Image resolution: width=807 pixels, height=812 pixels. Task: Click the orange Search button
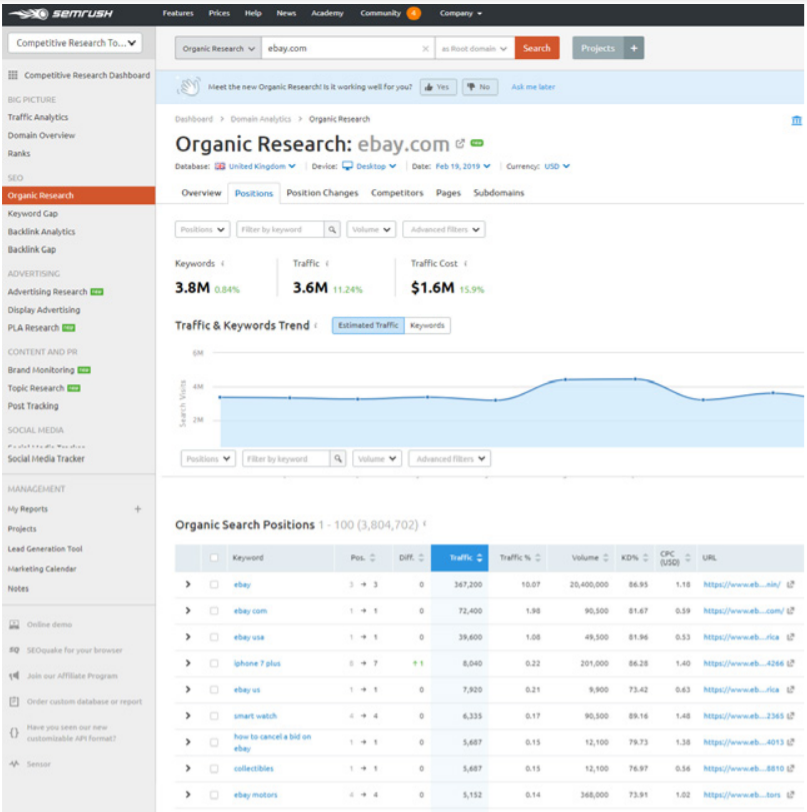pos(537,48)
